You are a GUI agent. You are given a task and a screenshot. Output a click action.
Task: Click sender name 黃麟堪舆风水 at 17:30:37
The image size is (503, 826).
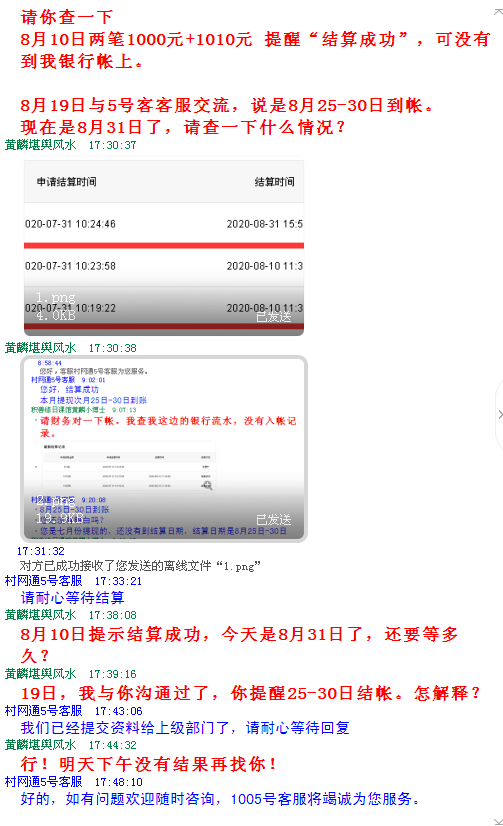41,145
